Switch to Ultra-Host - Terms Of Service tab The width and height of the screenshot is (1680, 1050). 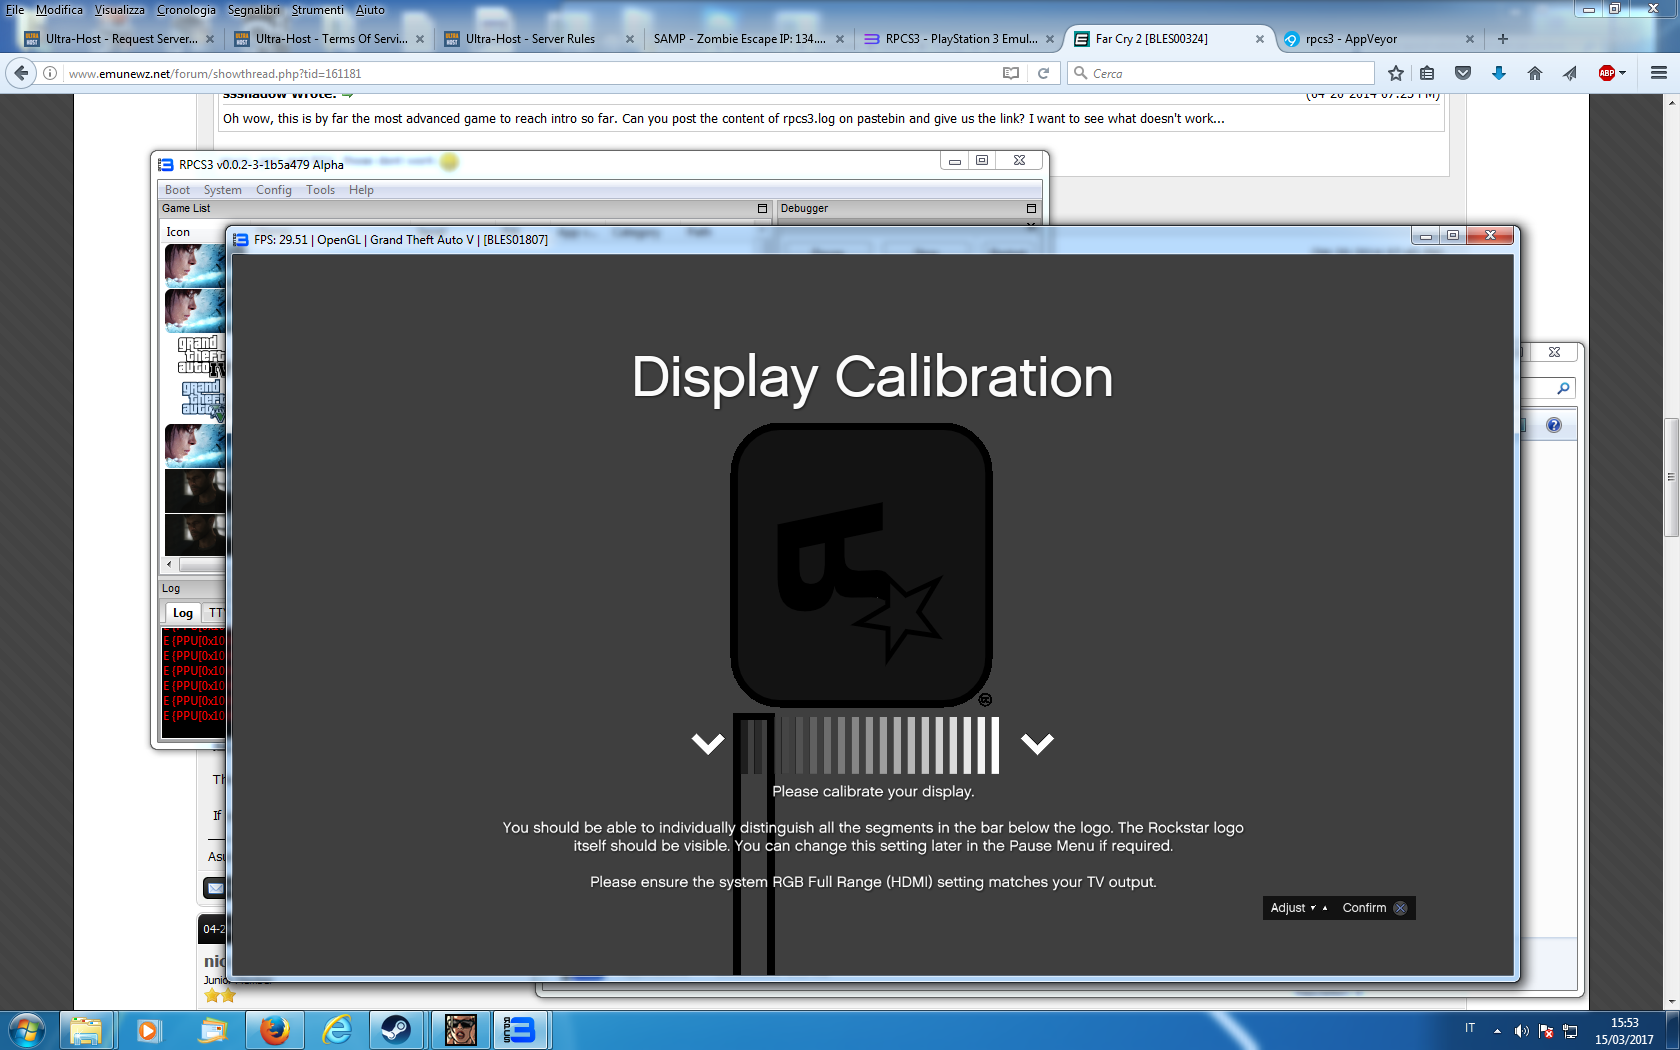[330, 39]
